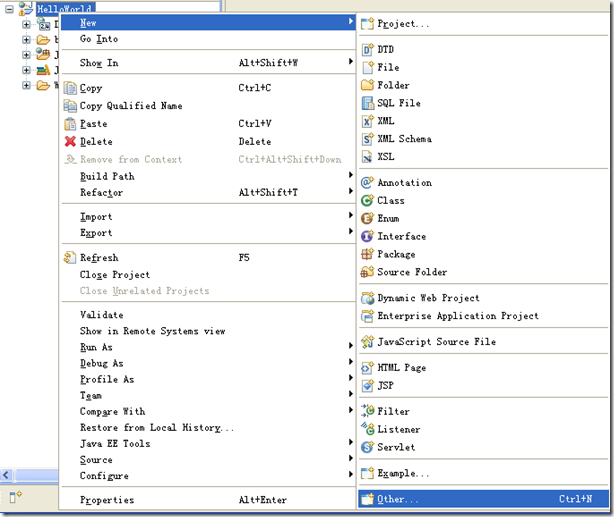Open the Refactor submenu arrow
This screenshot has height=517, width=614.
click(351, 191)
